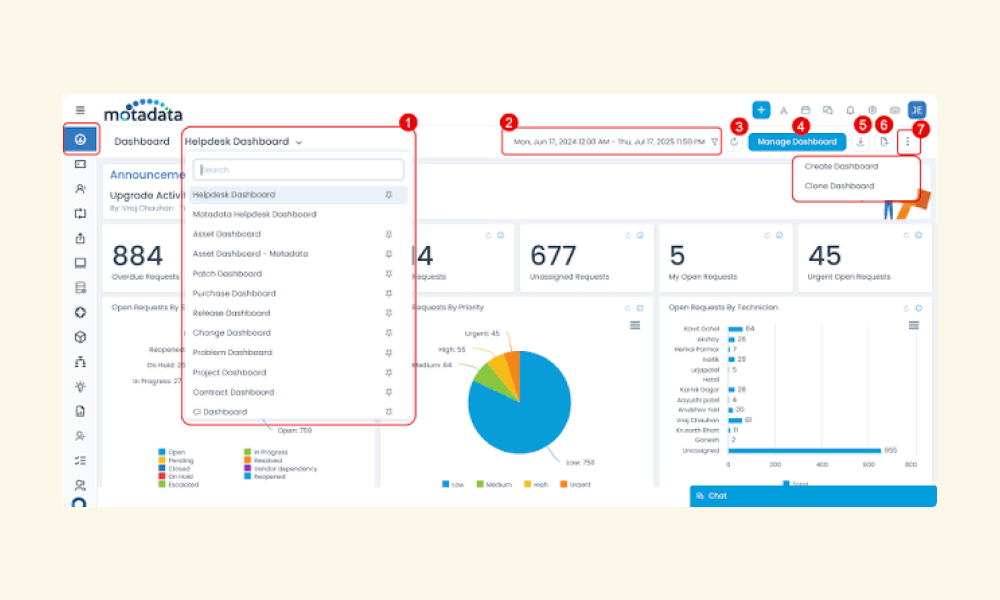1000x600 pixels.
Task: Open the date range filter
Action: [611, 142]
